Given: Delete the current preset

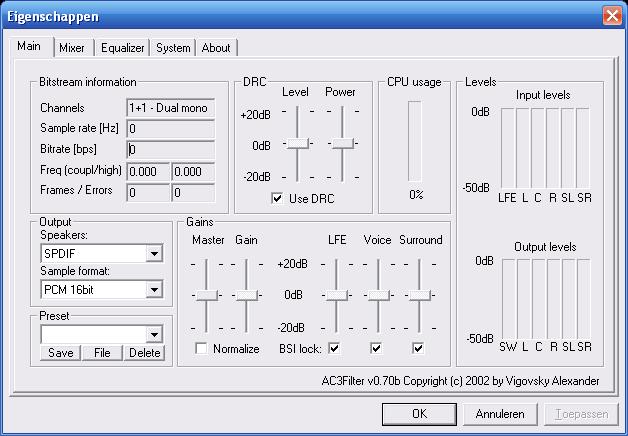Looking at the screenshot, I should (x=144, y=352).
